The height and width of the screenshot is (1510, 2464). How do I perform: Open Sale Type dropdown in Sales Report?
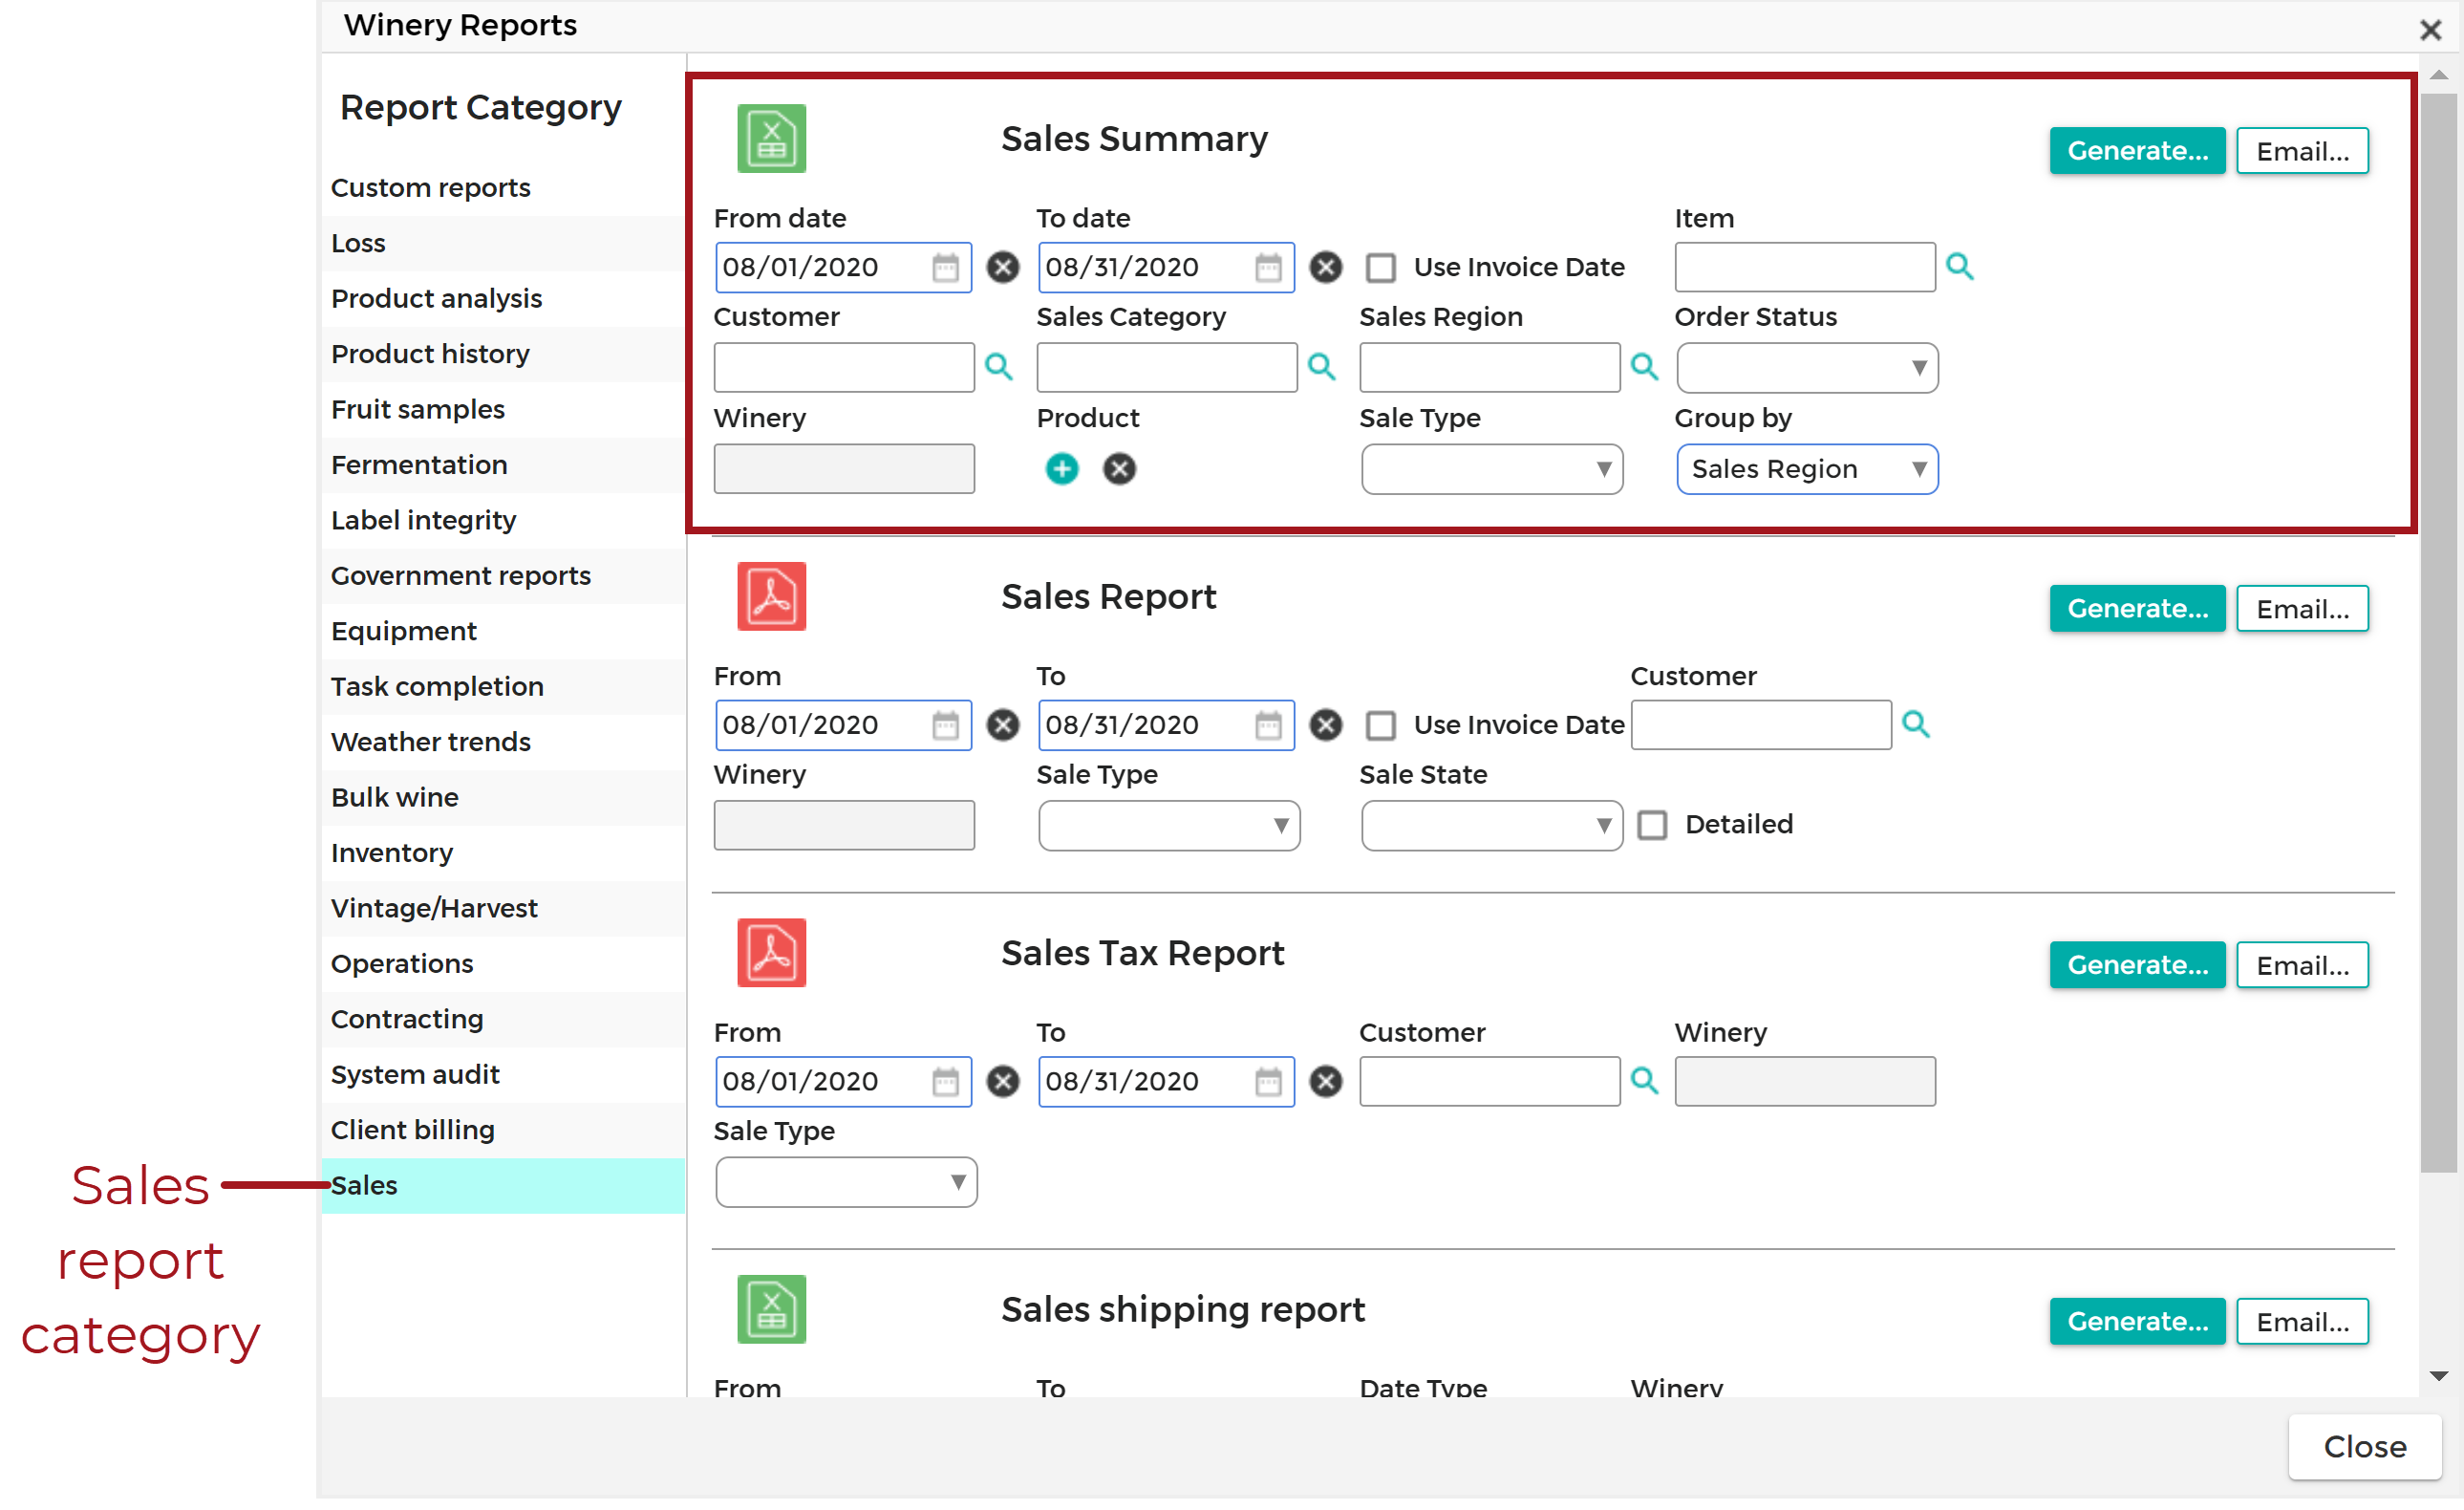click(x=1168, y=826)
